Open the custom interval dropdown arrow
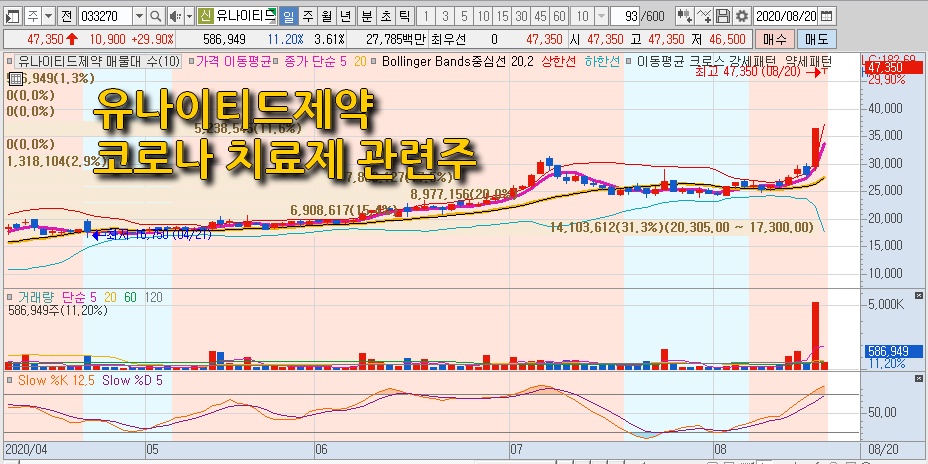 [x=601, y=16]
